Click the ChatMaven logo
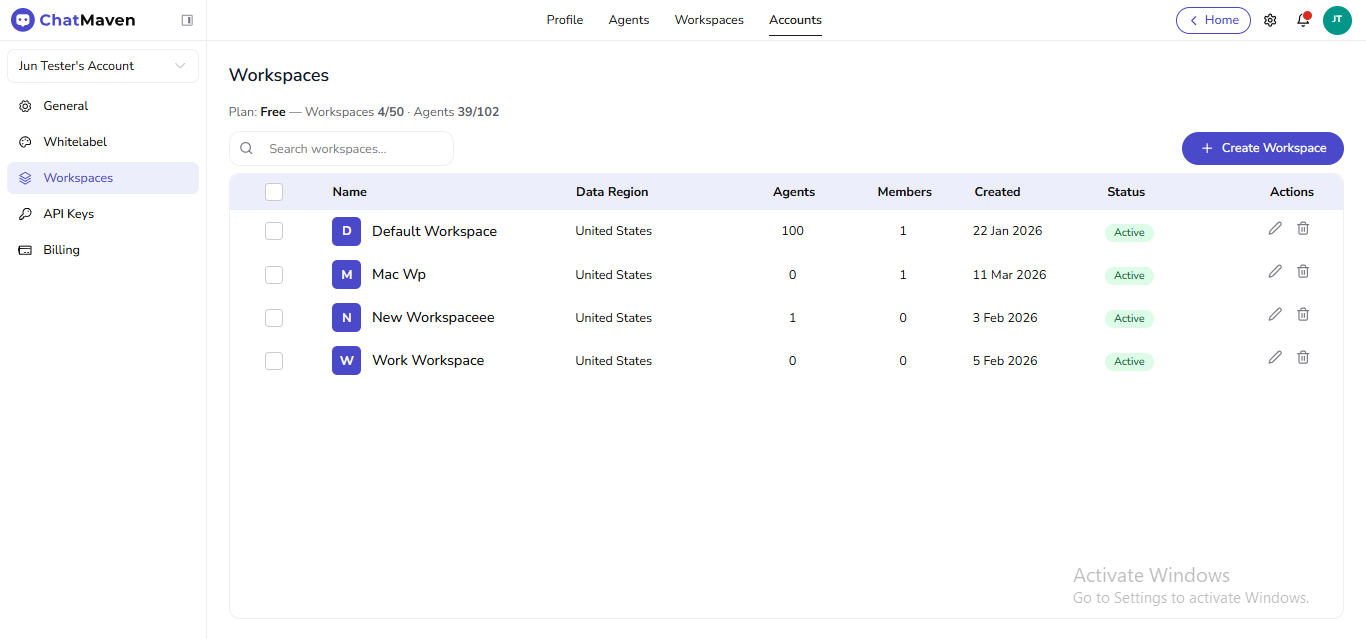Screen dimensions: 1366x639 click(73, 19)
